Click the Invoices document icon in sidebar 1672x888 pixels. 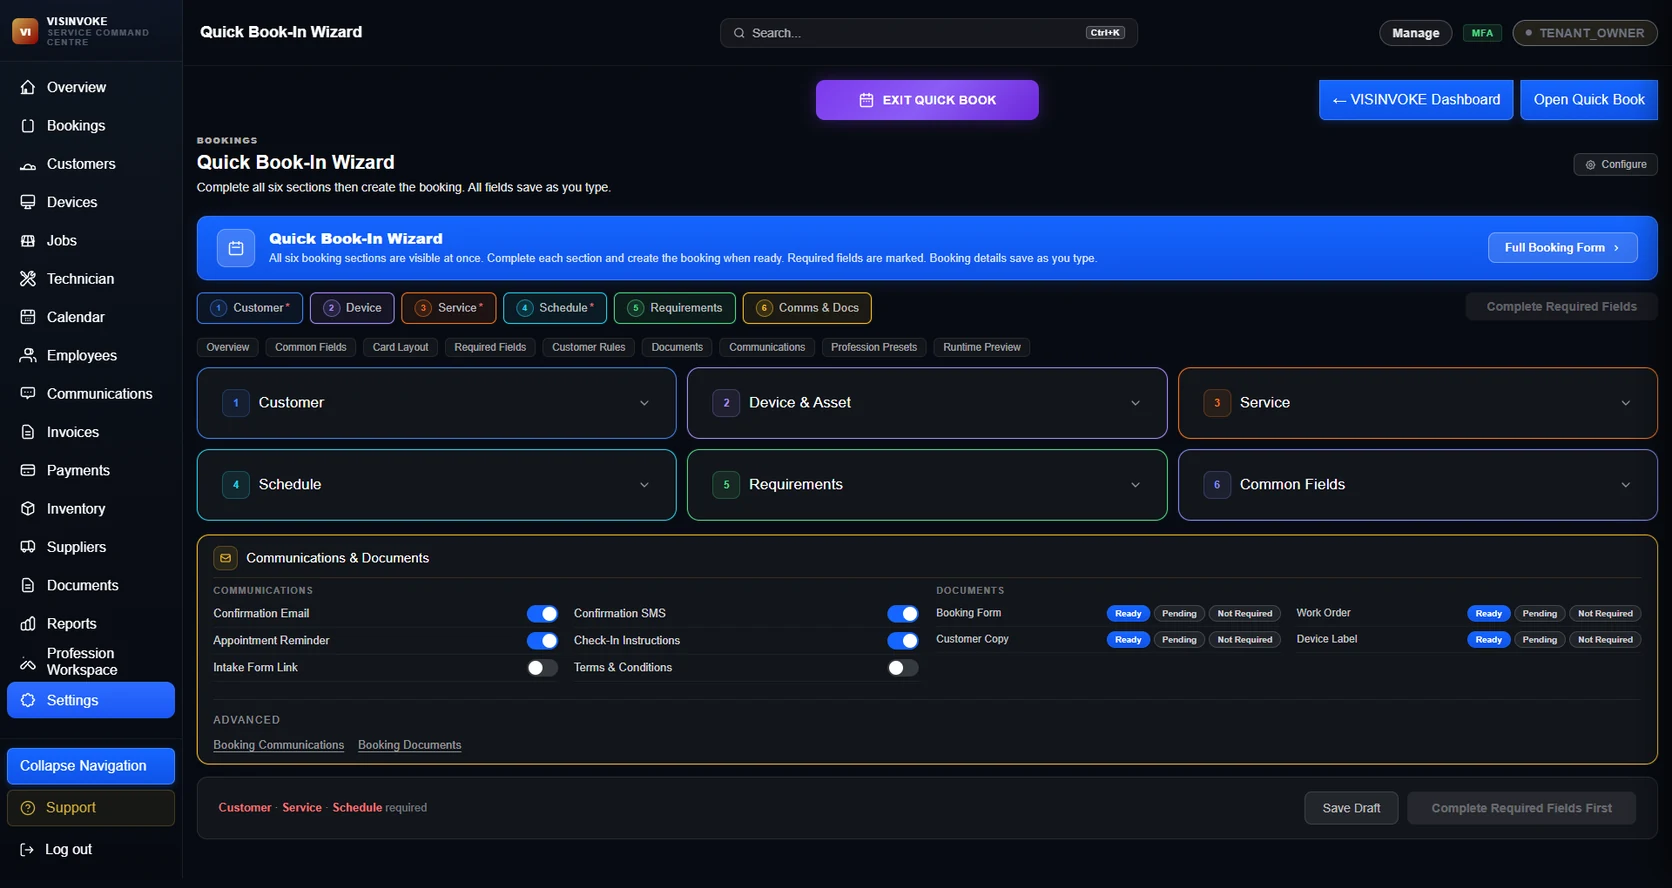click(x=28, y=432)
